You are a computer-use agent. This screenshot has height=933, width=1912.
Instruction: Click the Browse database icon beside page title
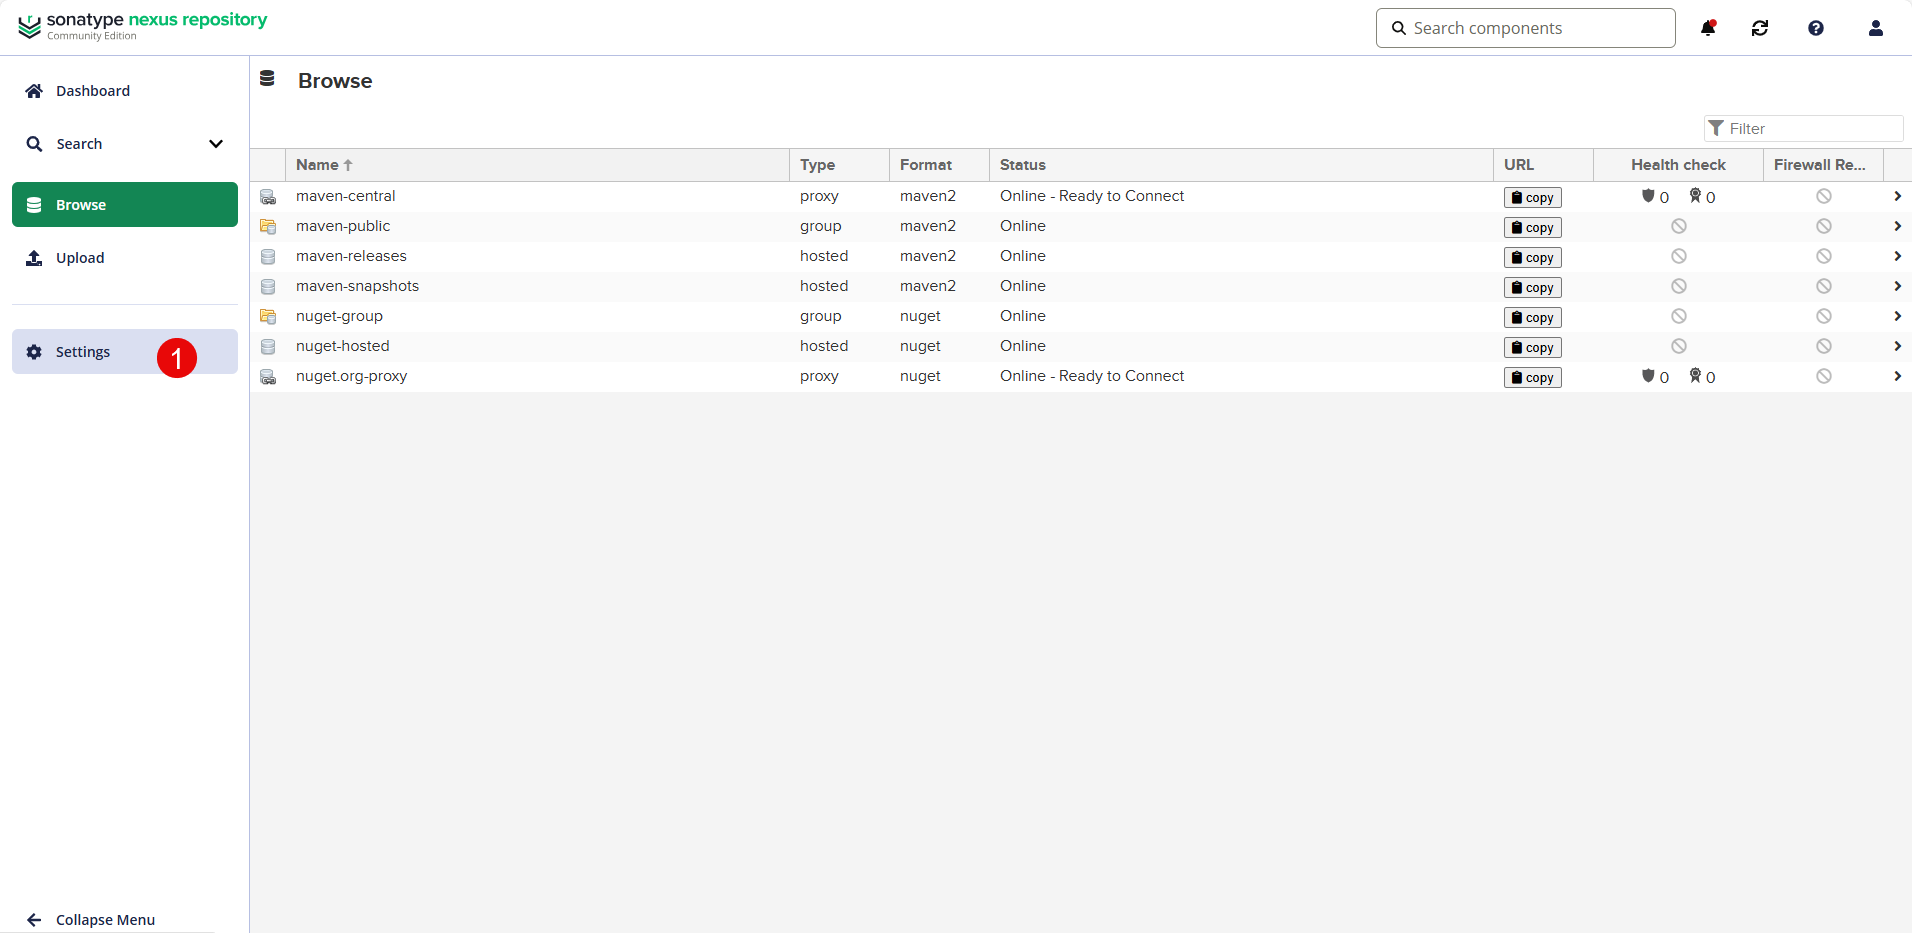click(267, 79)
